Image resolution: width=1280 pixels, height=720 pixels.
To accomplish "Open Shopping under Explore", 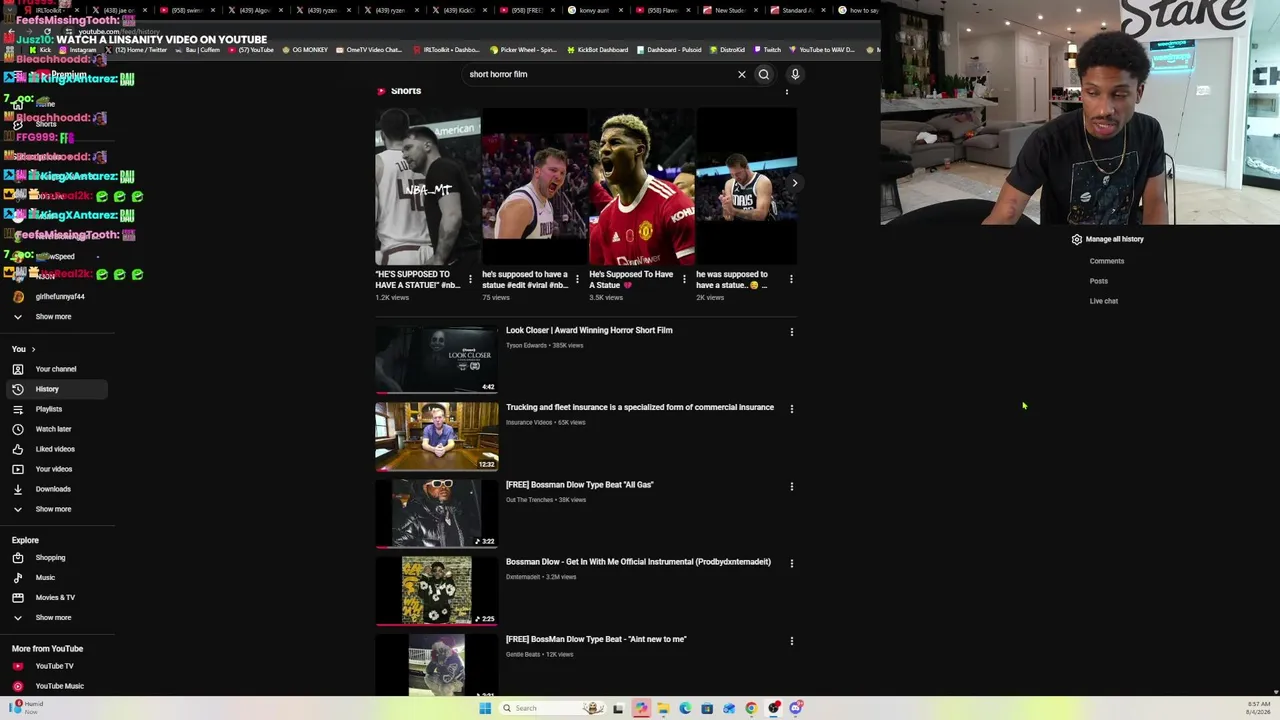I will click(55, 558).
